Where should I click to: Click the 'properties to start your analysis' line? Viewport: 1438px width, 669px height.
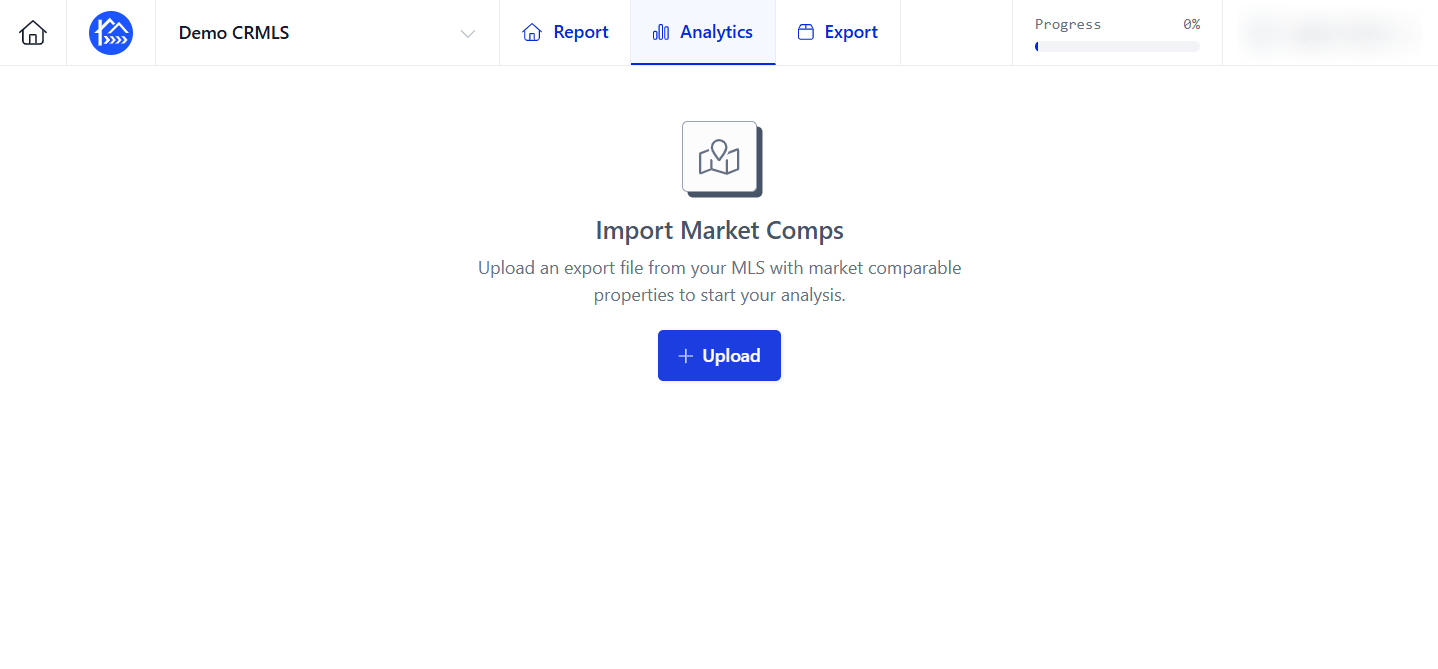click(720, 296)
